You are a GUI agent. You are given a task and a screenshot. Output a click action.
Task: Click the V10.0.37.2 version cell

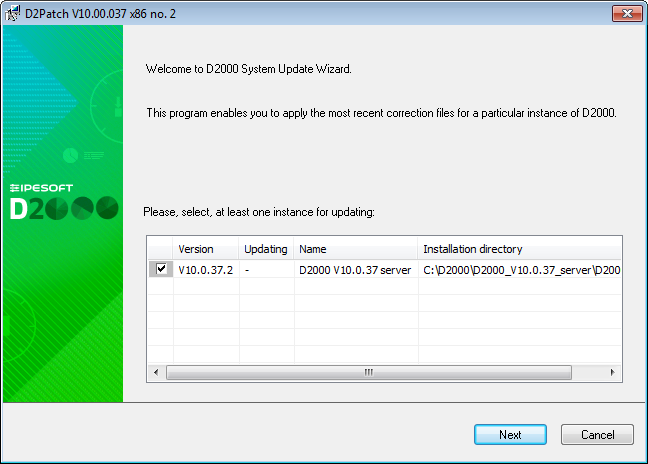206,270
